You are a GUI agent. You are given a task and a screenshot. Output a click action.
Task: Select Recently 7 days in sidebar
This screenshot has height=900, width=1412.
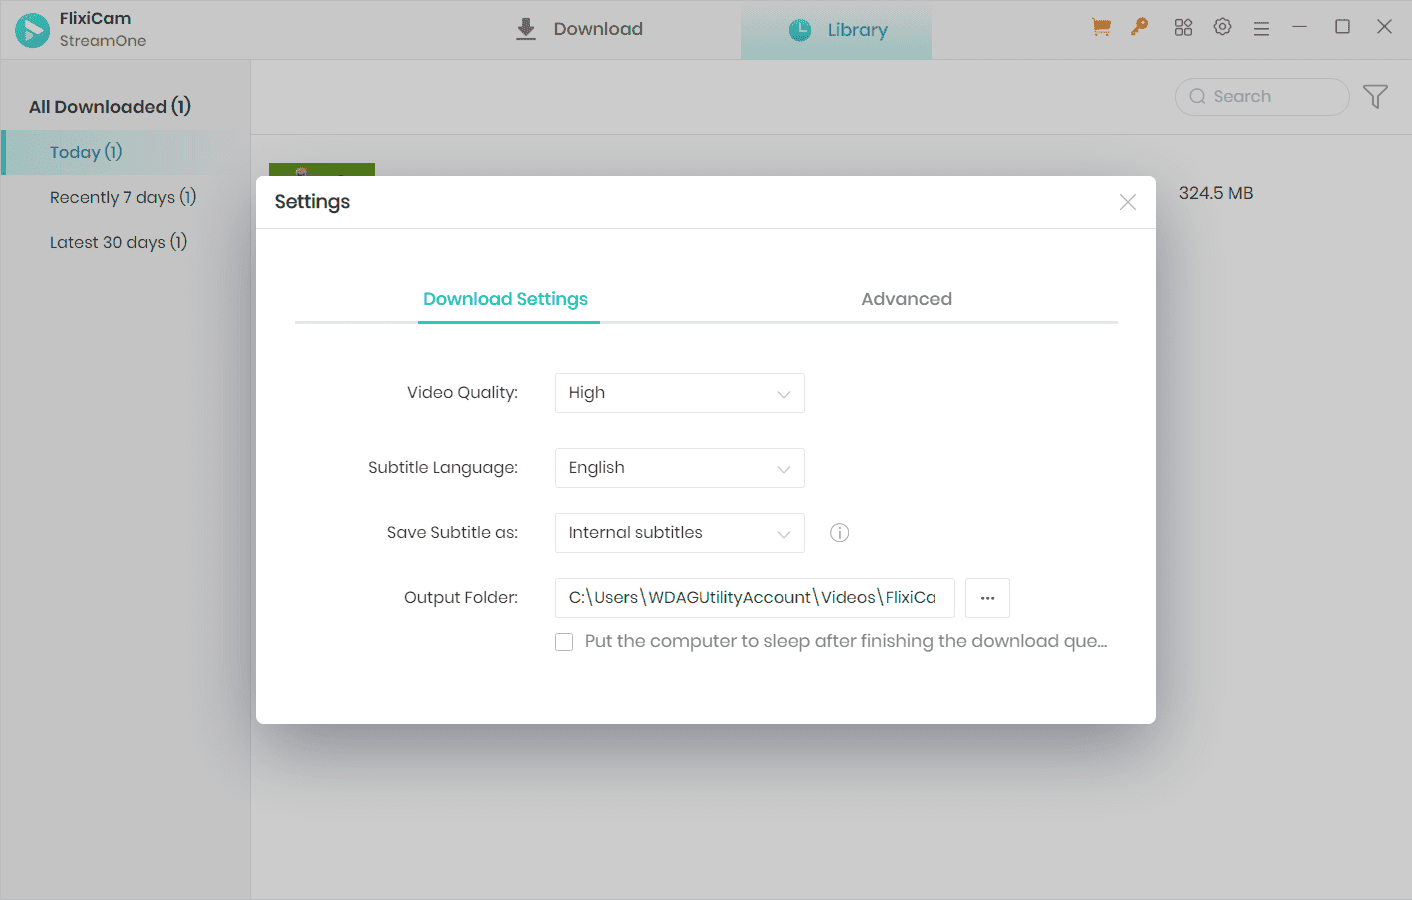(x=123, y=197)
